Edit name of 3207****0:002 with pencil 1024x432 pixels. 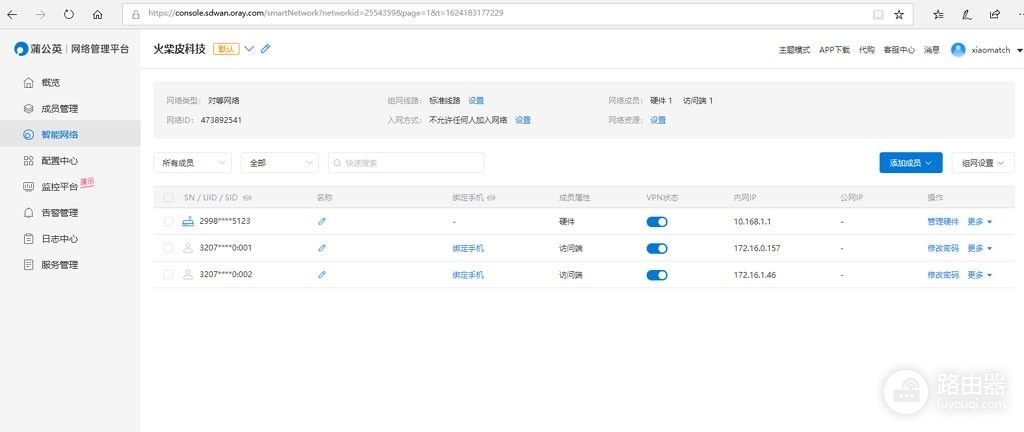(322, 275)
